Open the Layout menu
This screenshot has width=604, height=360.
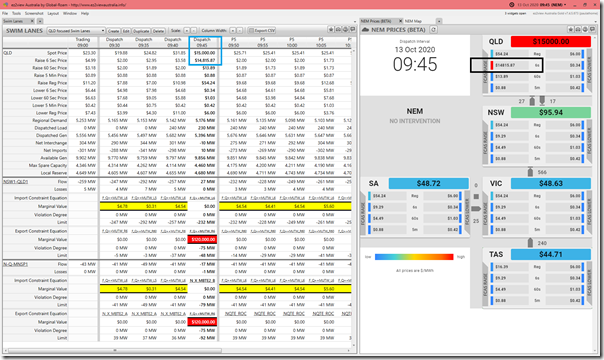[53, 13]
